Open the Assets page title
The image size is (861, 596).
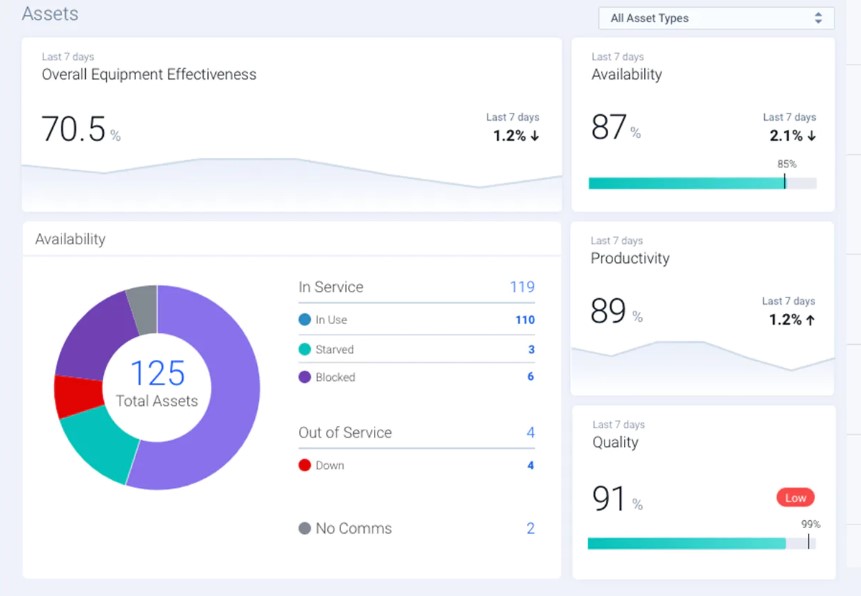point(49,13)
